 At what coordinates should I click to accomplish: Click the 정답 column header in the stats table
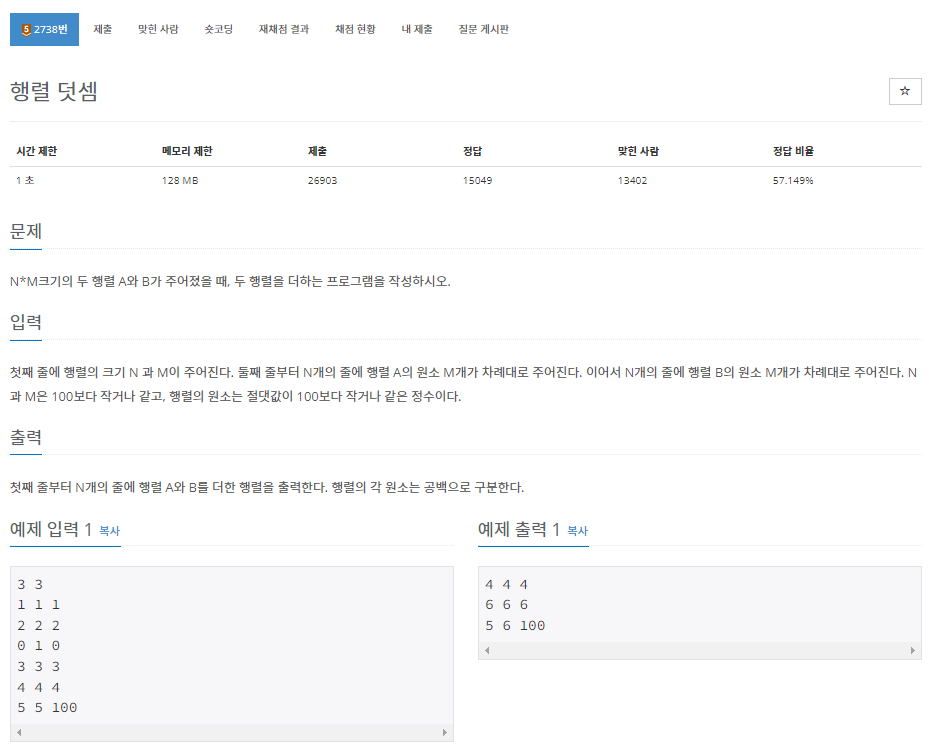coord(473,151)
